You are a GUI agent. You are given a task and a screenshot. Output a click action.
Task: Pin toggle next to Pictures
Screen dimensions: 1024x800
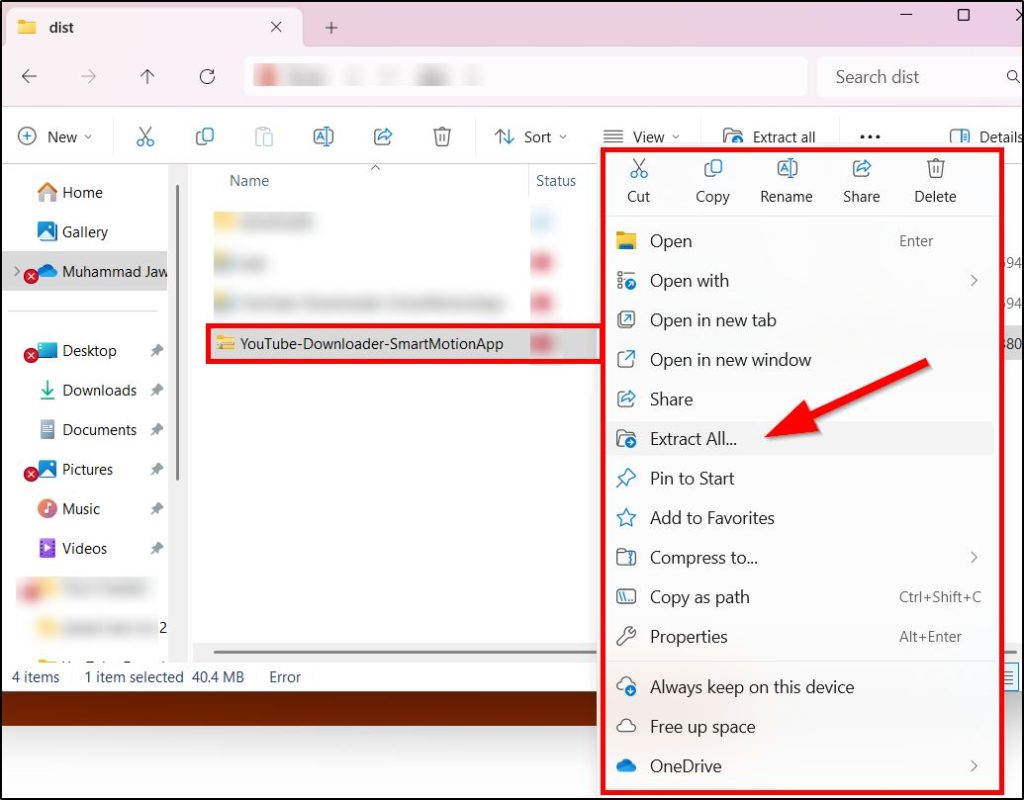(157, 470)
